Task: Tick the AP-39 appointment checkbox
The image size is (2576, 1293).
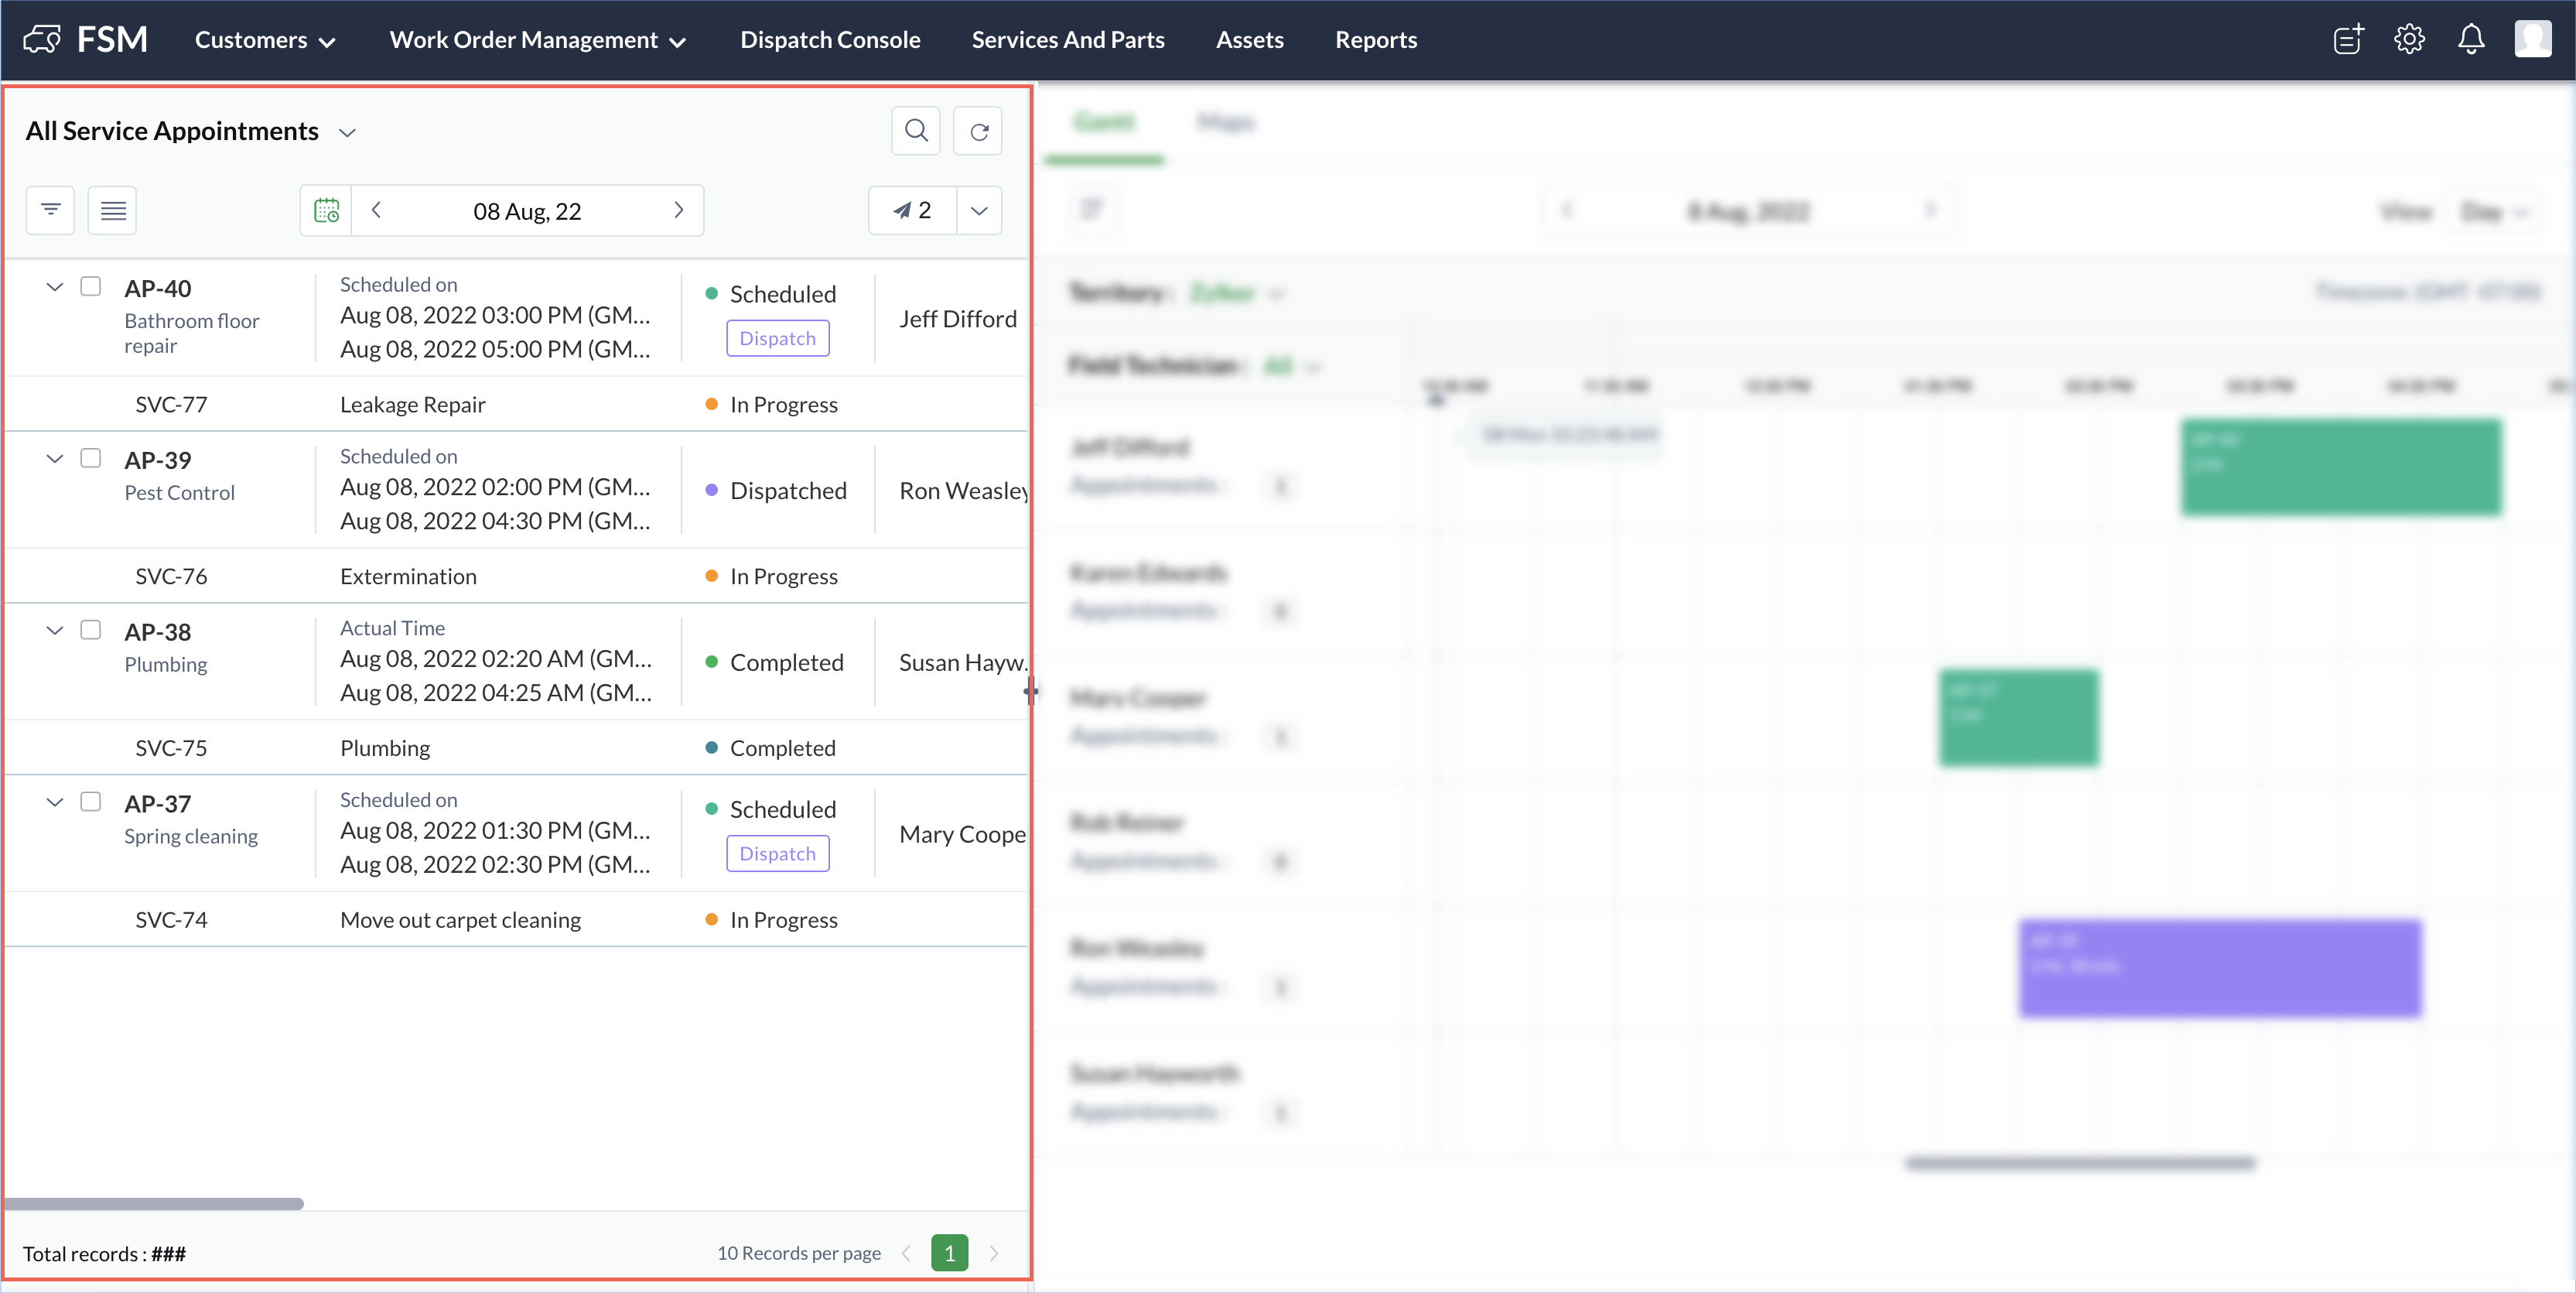Action: coord(91,459)
